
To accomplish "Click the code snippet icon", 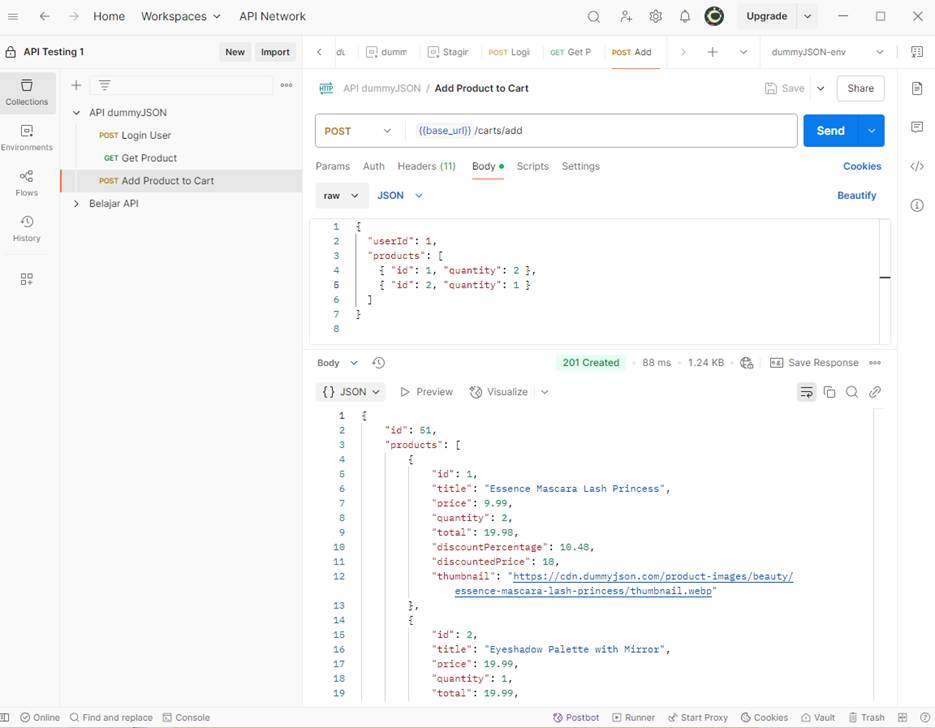I will 916,166.
